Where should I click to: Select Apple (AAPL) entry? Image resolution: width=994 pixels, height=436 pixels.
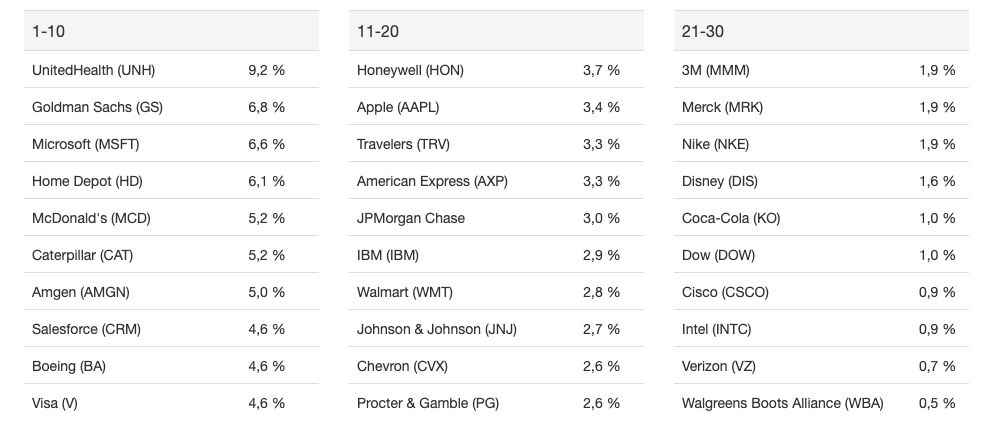398,107
